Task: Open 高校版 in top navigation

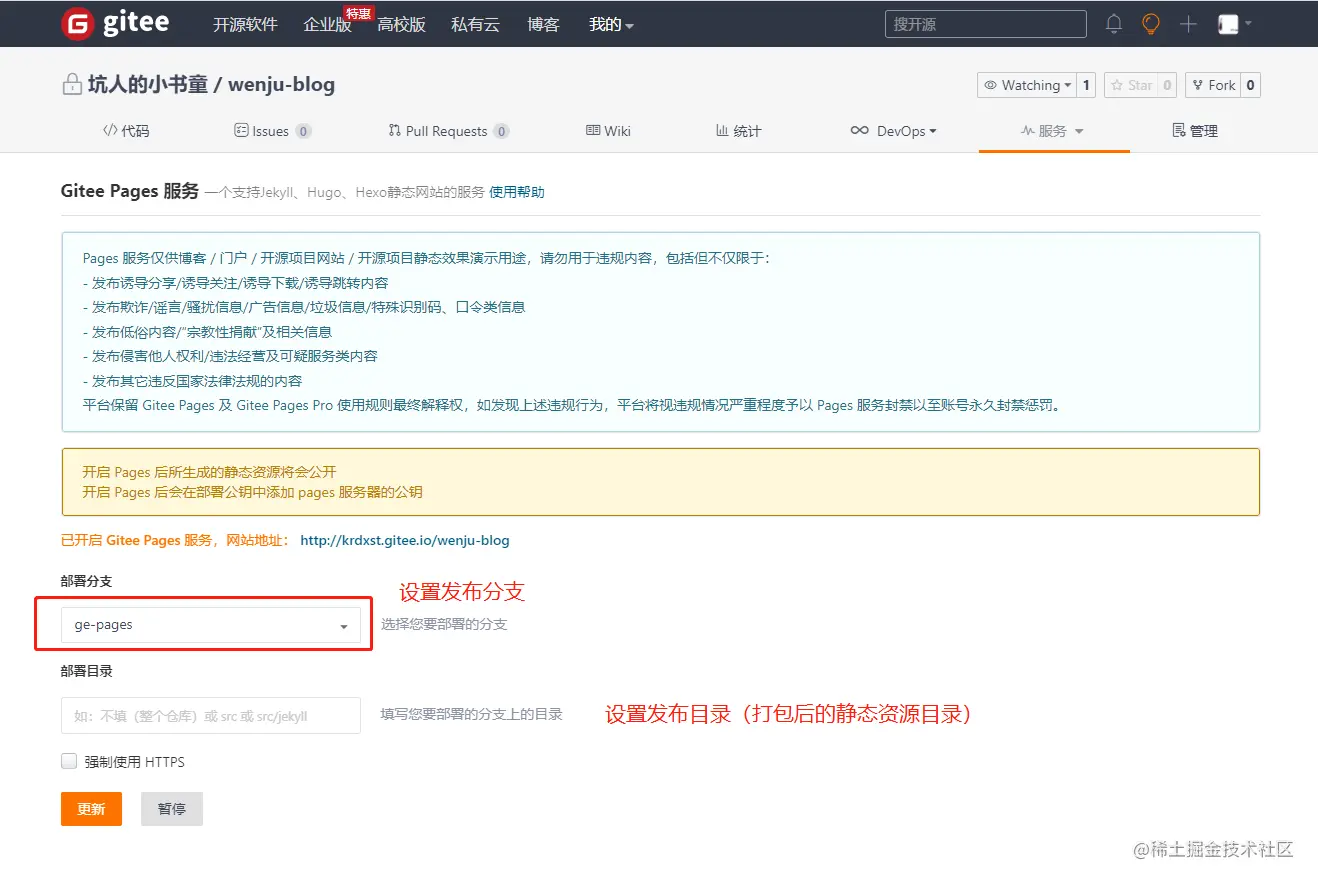Action: click(401, 24)
